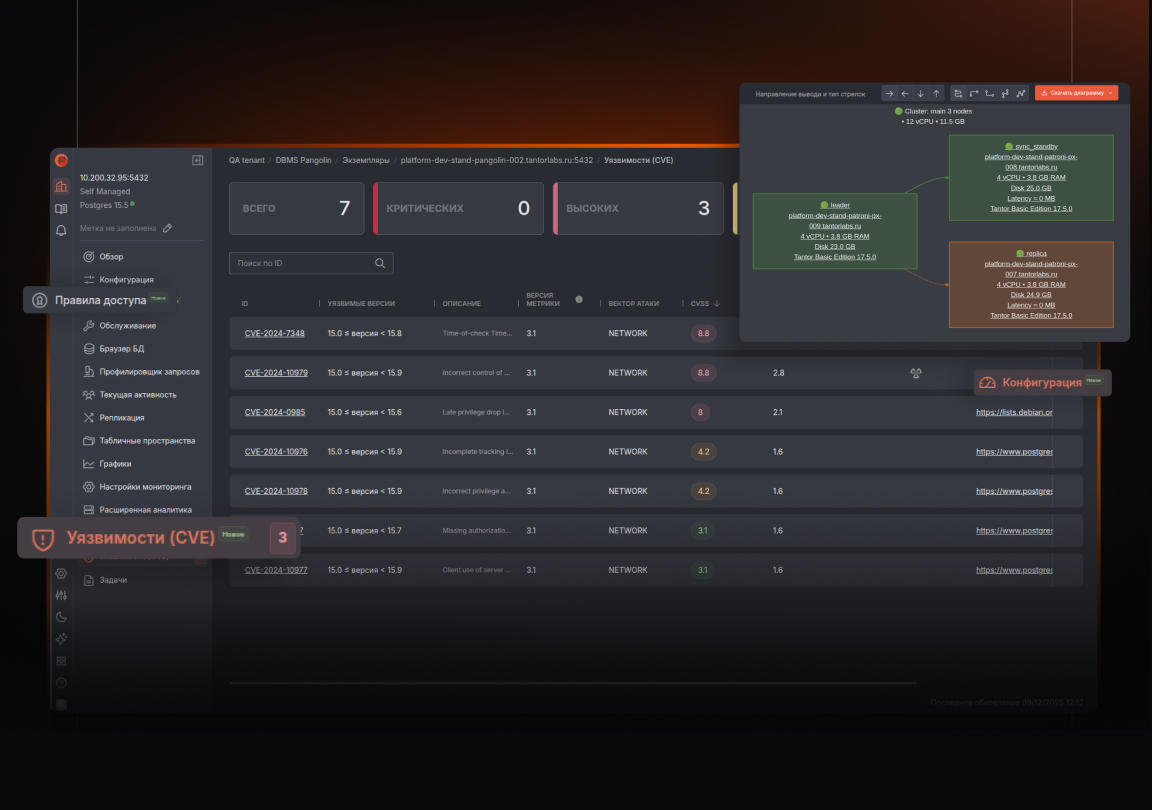Select the fourth arrow type icon with nodes
The height and width of the screenshot is (810, 1152).
[x=1005, y=93]
